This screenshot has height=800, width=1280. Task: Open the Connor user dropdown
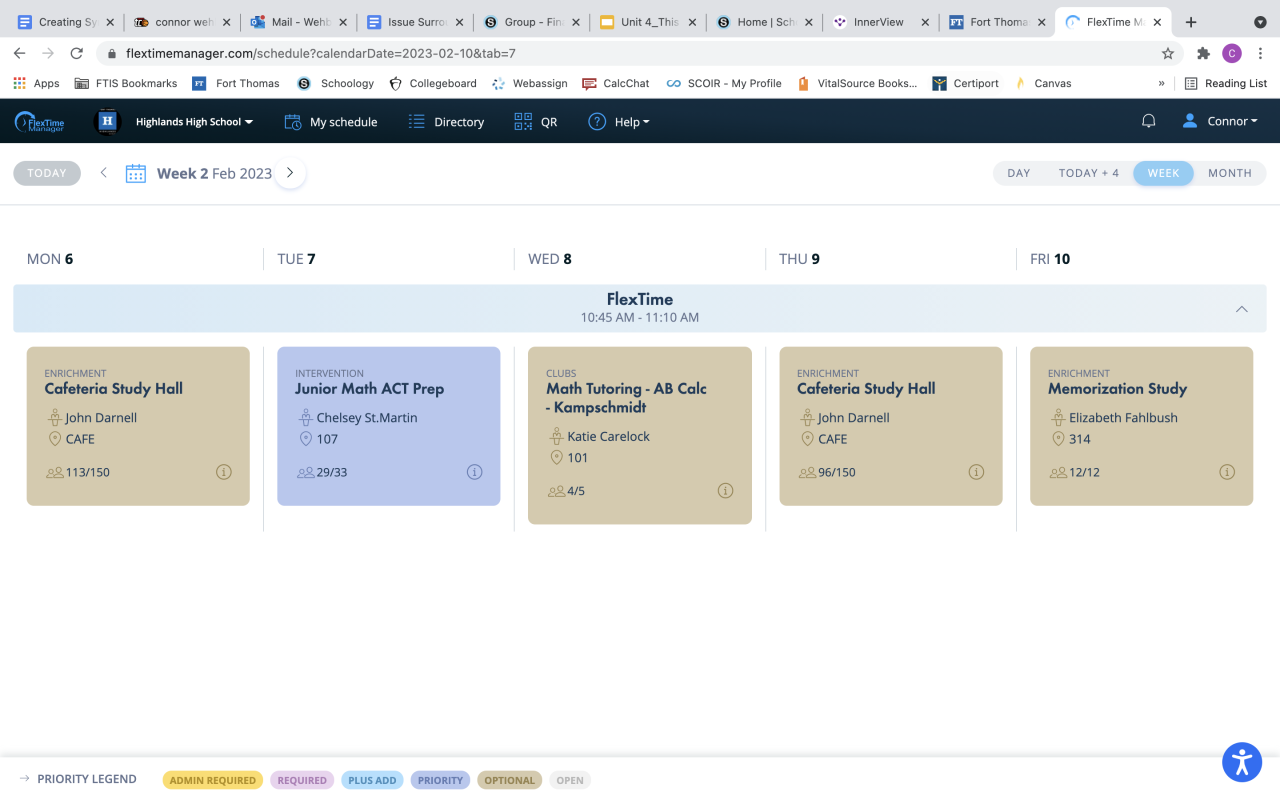1232,121
